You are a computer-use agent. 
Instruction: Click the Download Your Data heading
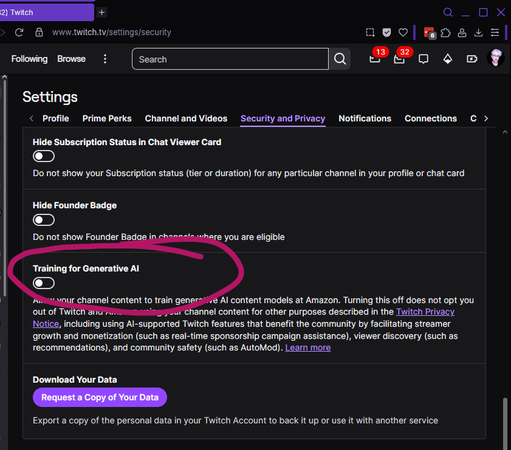click(75, 380)
